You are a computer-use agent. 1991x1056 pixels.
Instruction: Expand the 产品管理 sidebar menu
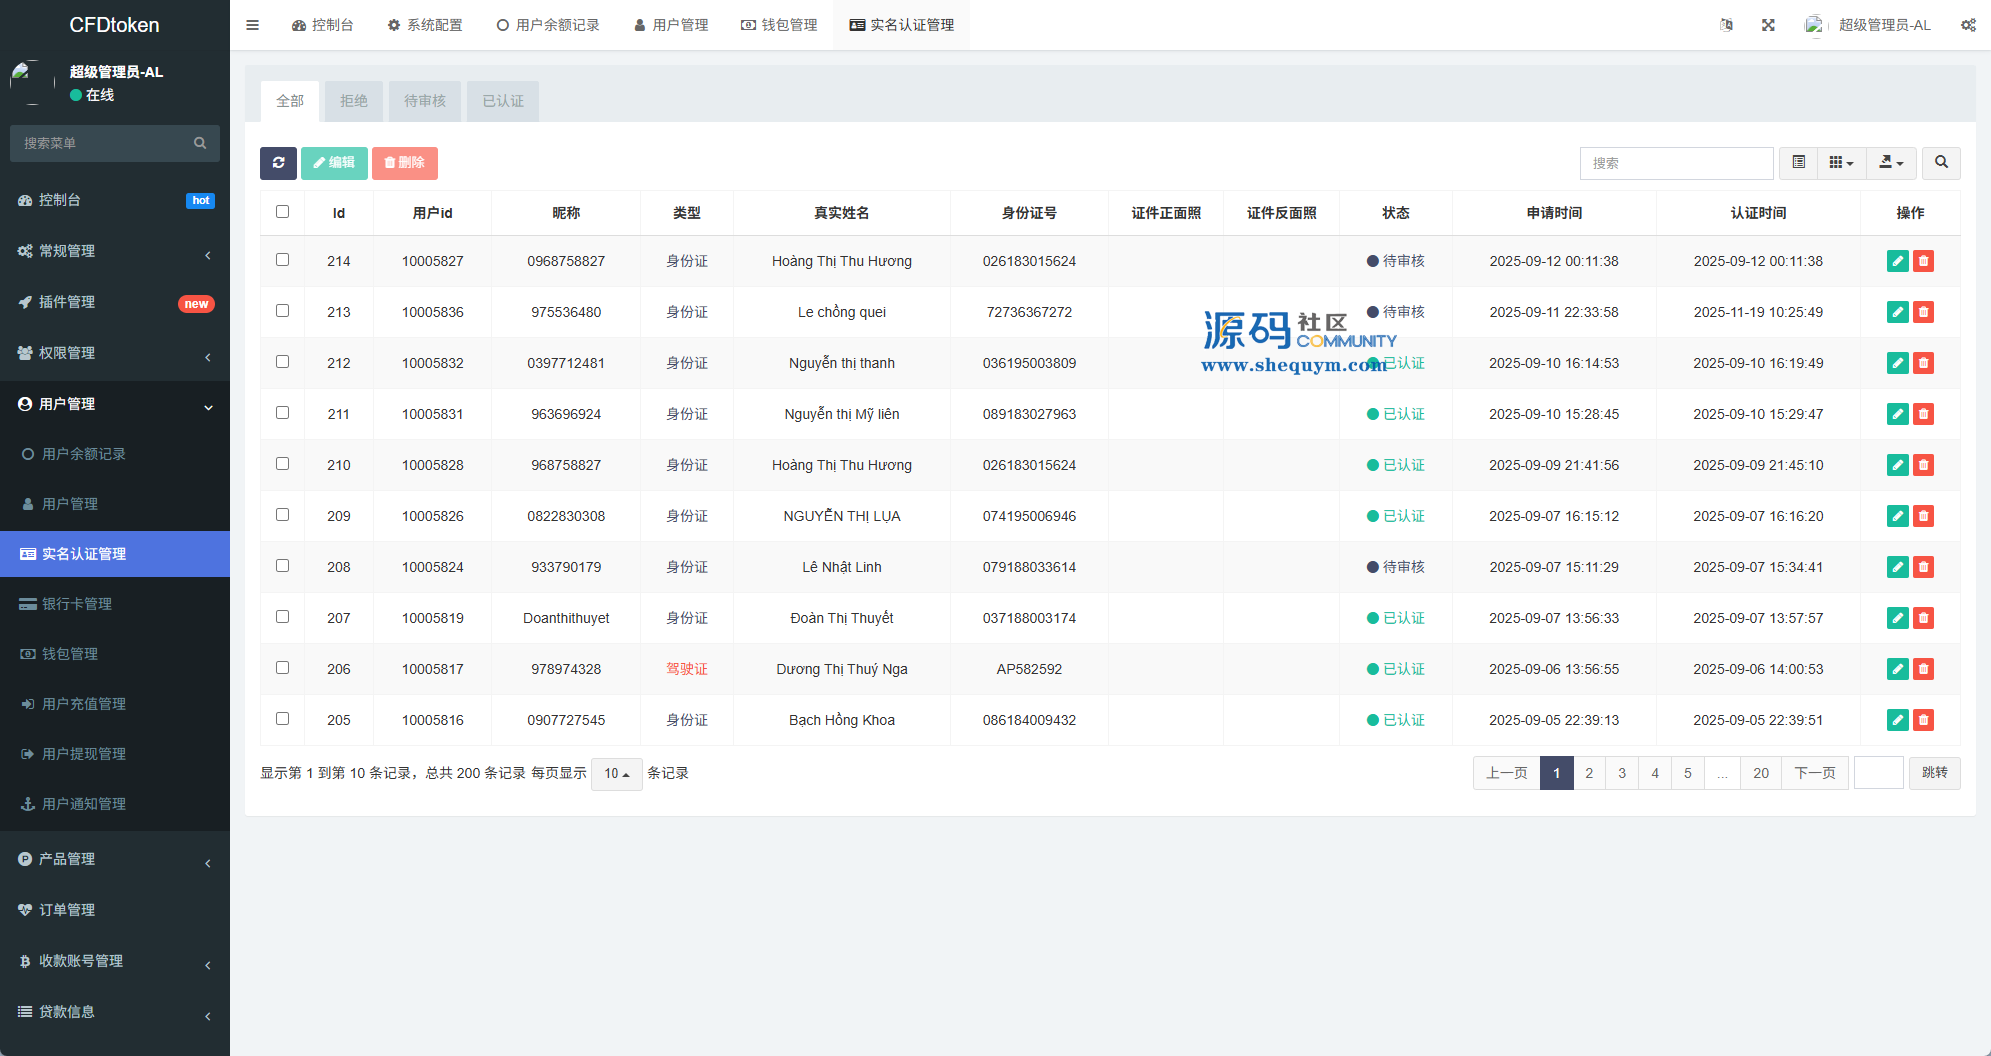(x=115, y=859)
